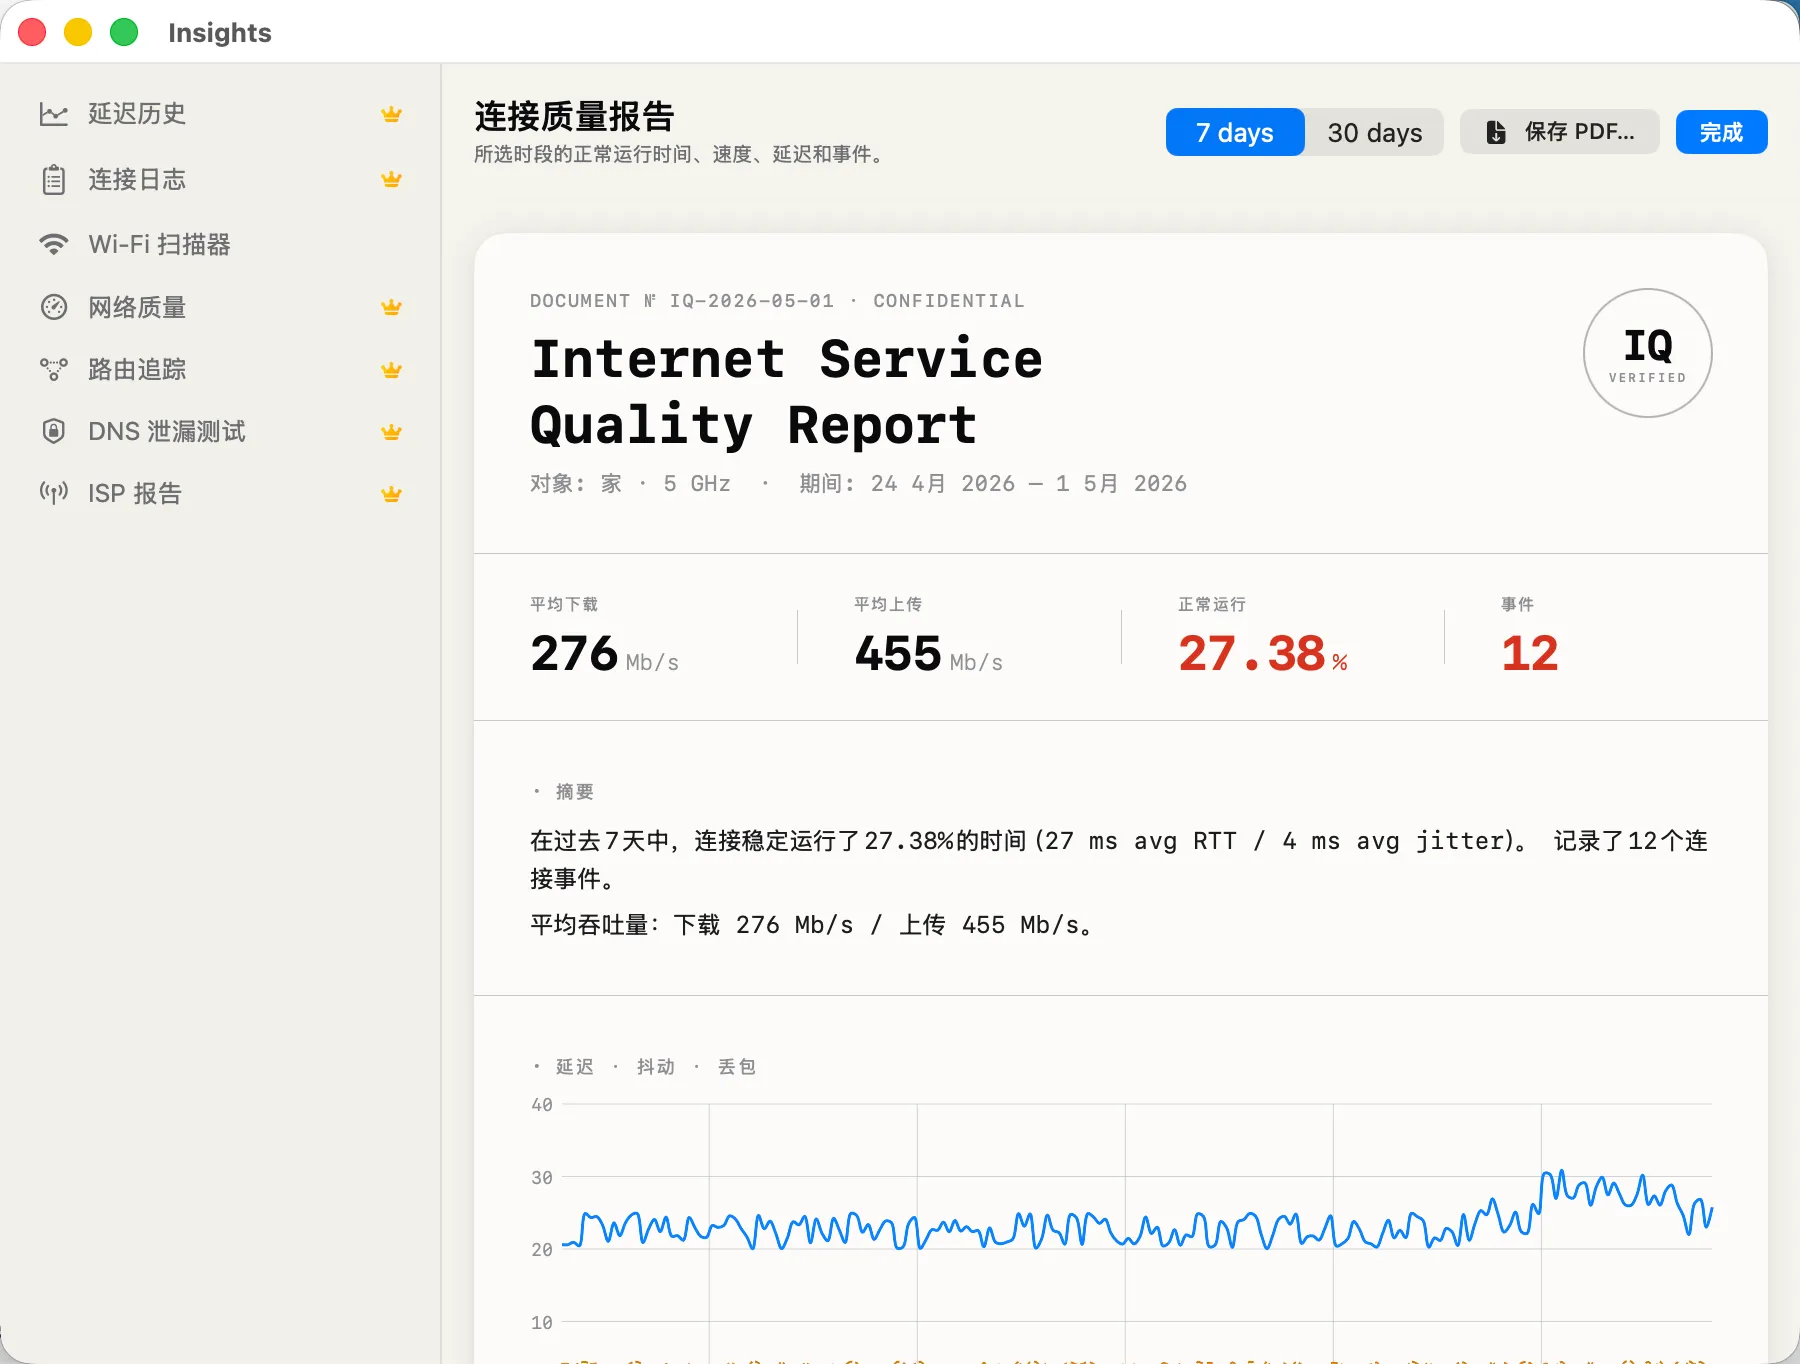Click the 平均上传 label

(x=888, y=604)
